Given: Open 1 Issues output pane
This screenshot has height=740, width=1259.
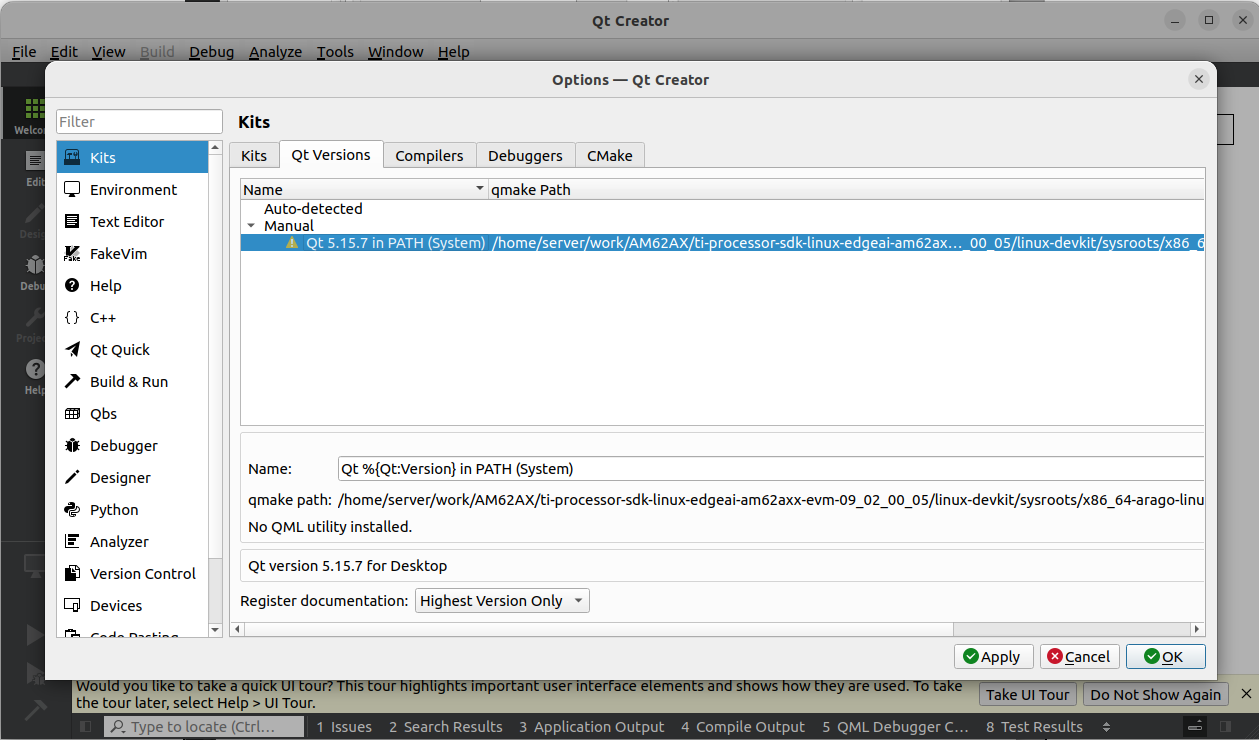Looking at the screenshot, I should 344,727.
